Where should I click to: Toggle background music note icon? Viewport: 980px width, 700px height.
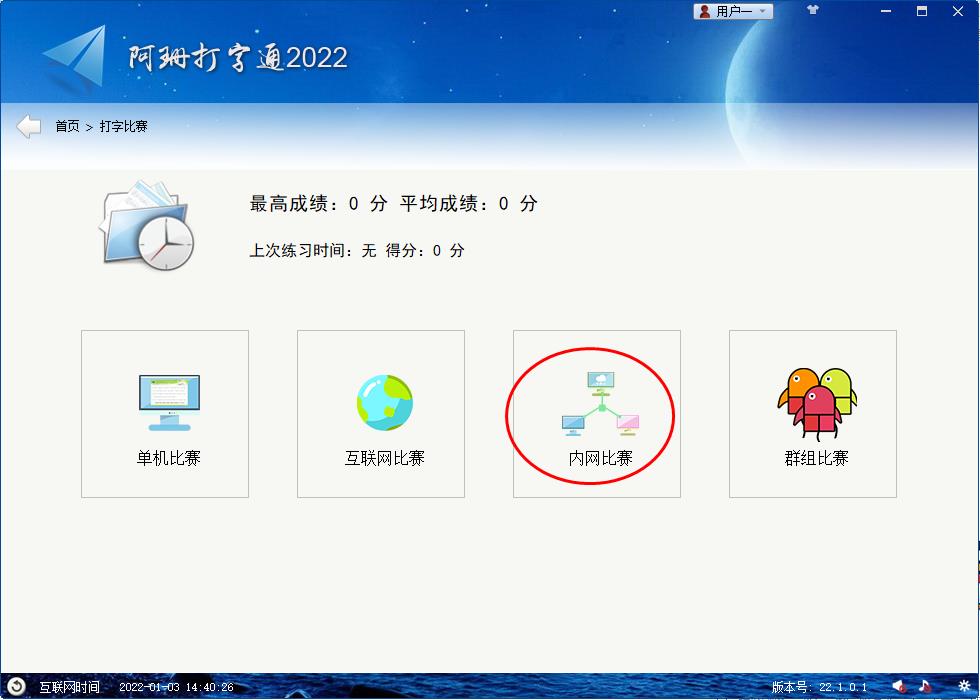(x=926, y=686)
